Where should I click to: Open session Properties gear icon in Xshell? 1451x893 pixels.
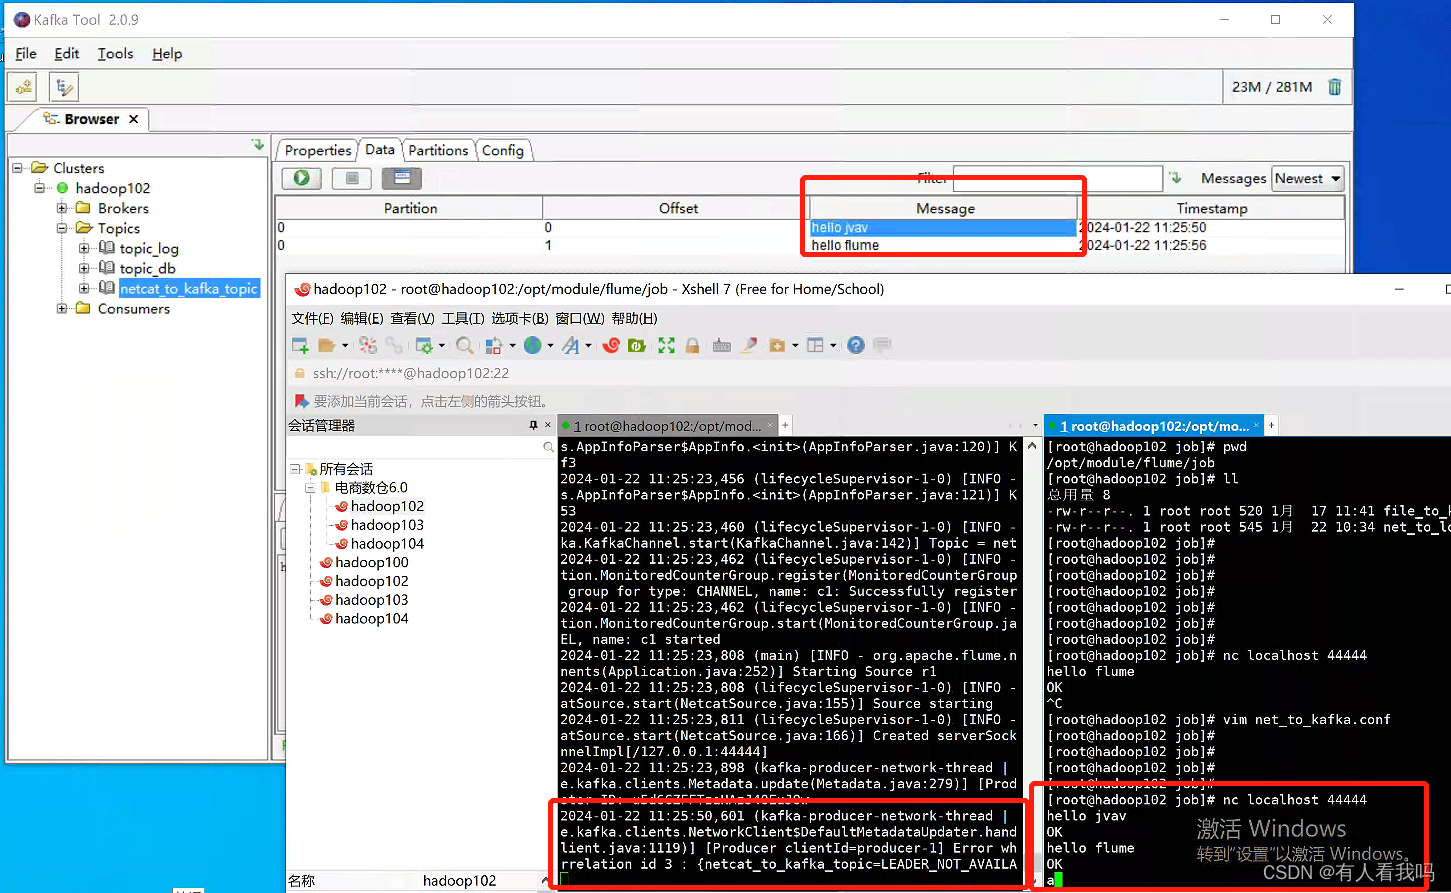[424, 345]
